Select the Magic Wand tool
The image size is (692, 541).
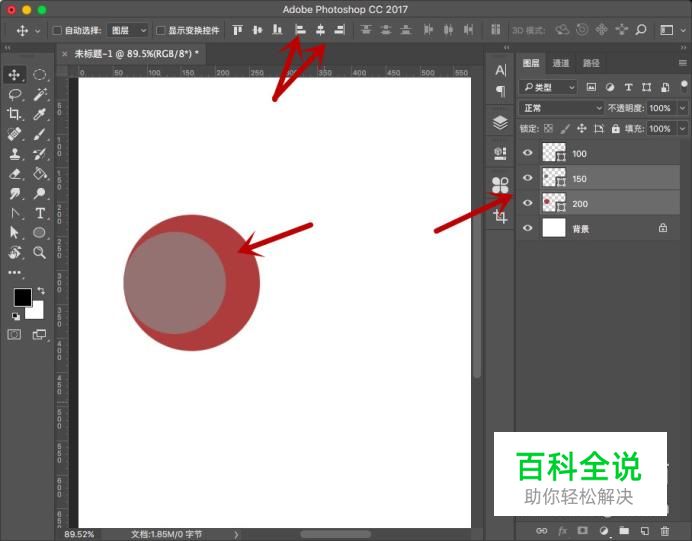[40, 94]
